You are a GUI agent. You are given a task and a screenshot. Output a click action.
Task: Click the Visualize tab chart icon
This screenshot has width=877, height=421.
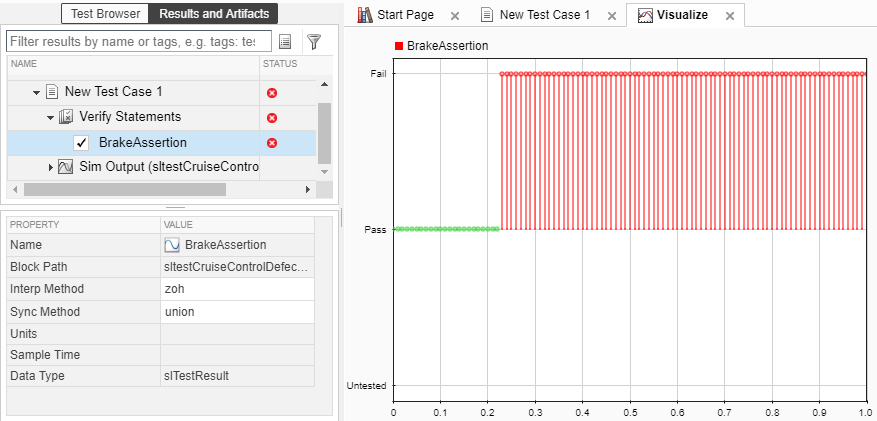(x=645, y=16)
